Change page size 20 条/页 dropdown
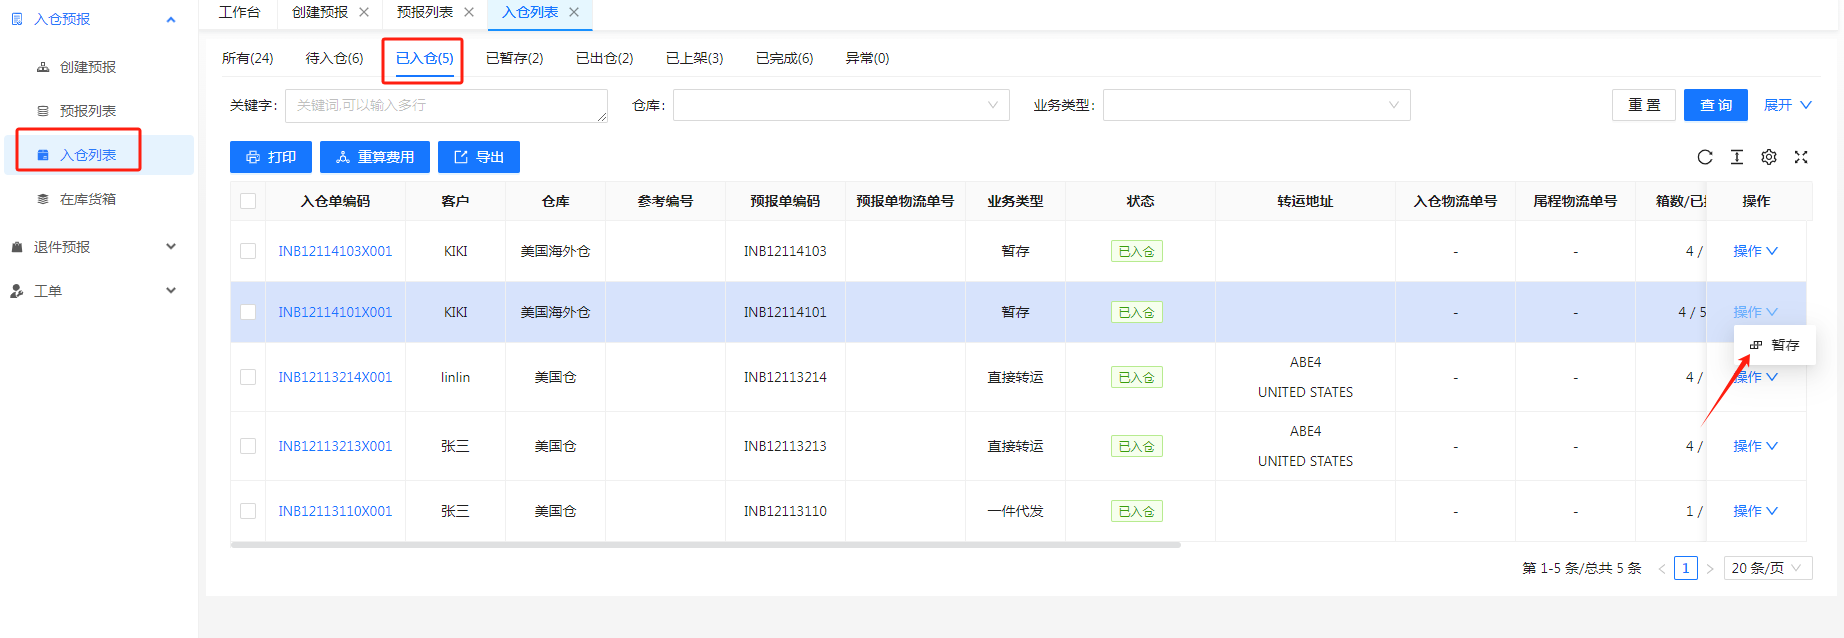 click(x=1767, y=568)
